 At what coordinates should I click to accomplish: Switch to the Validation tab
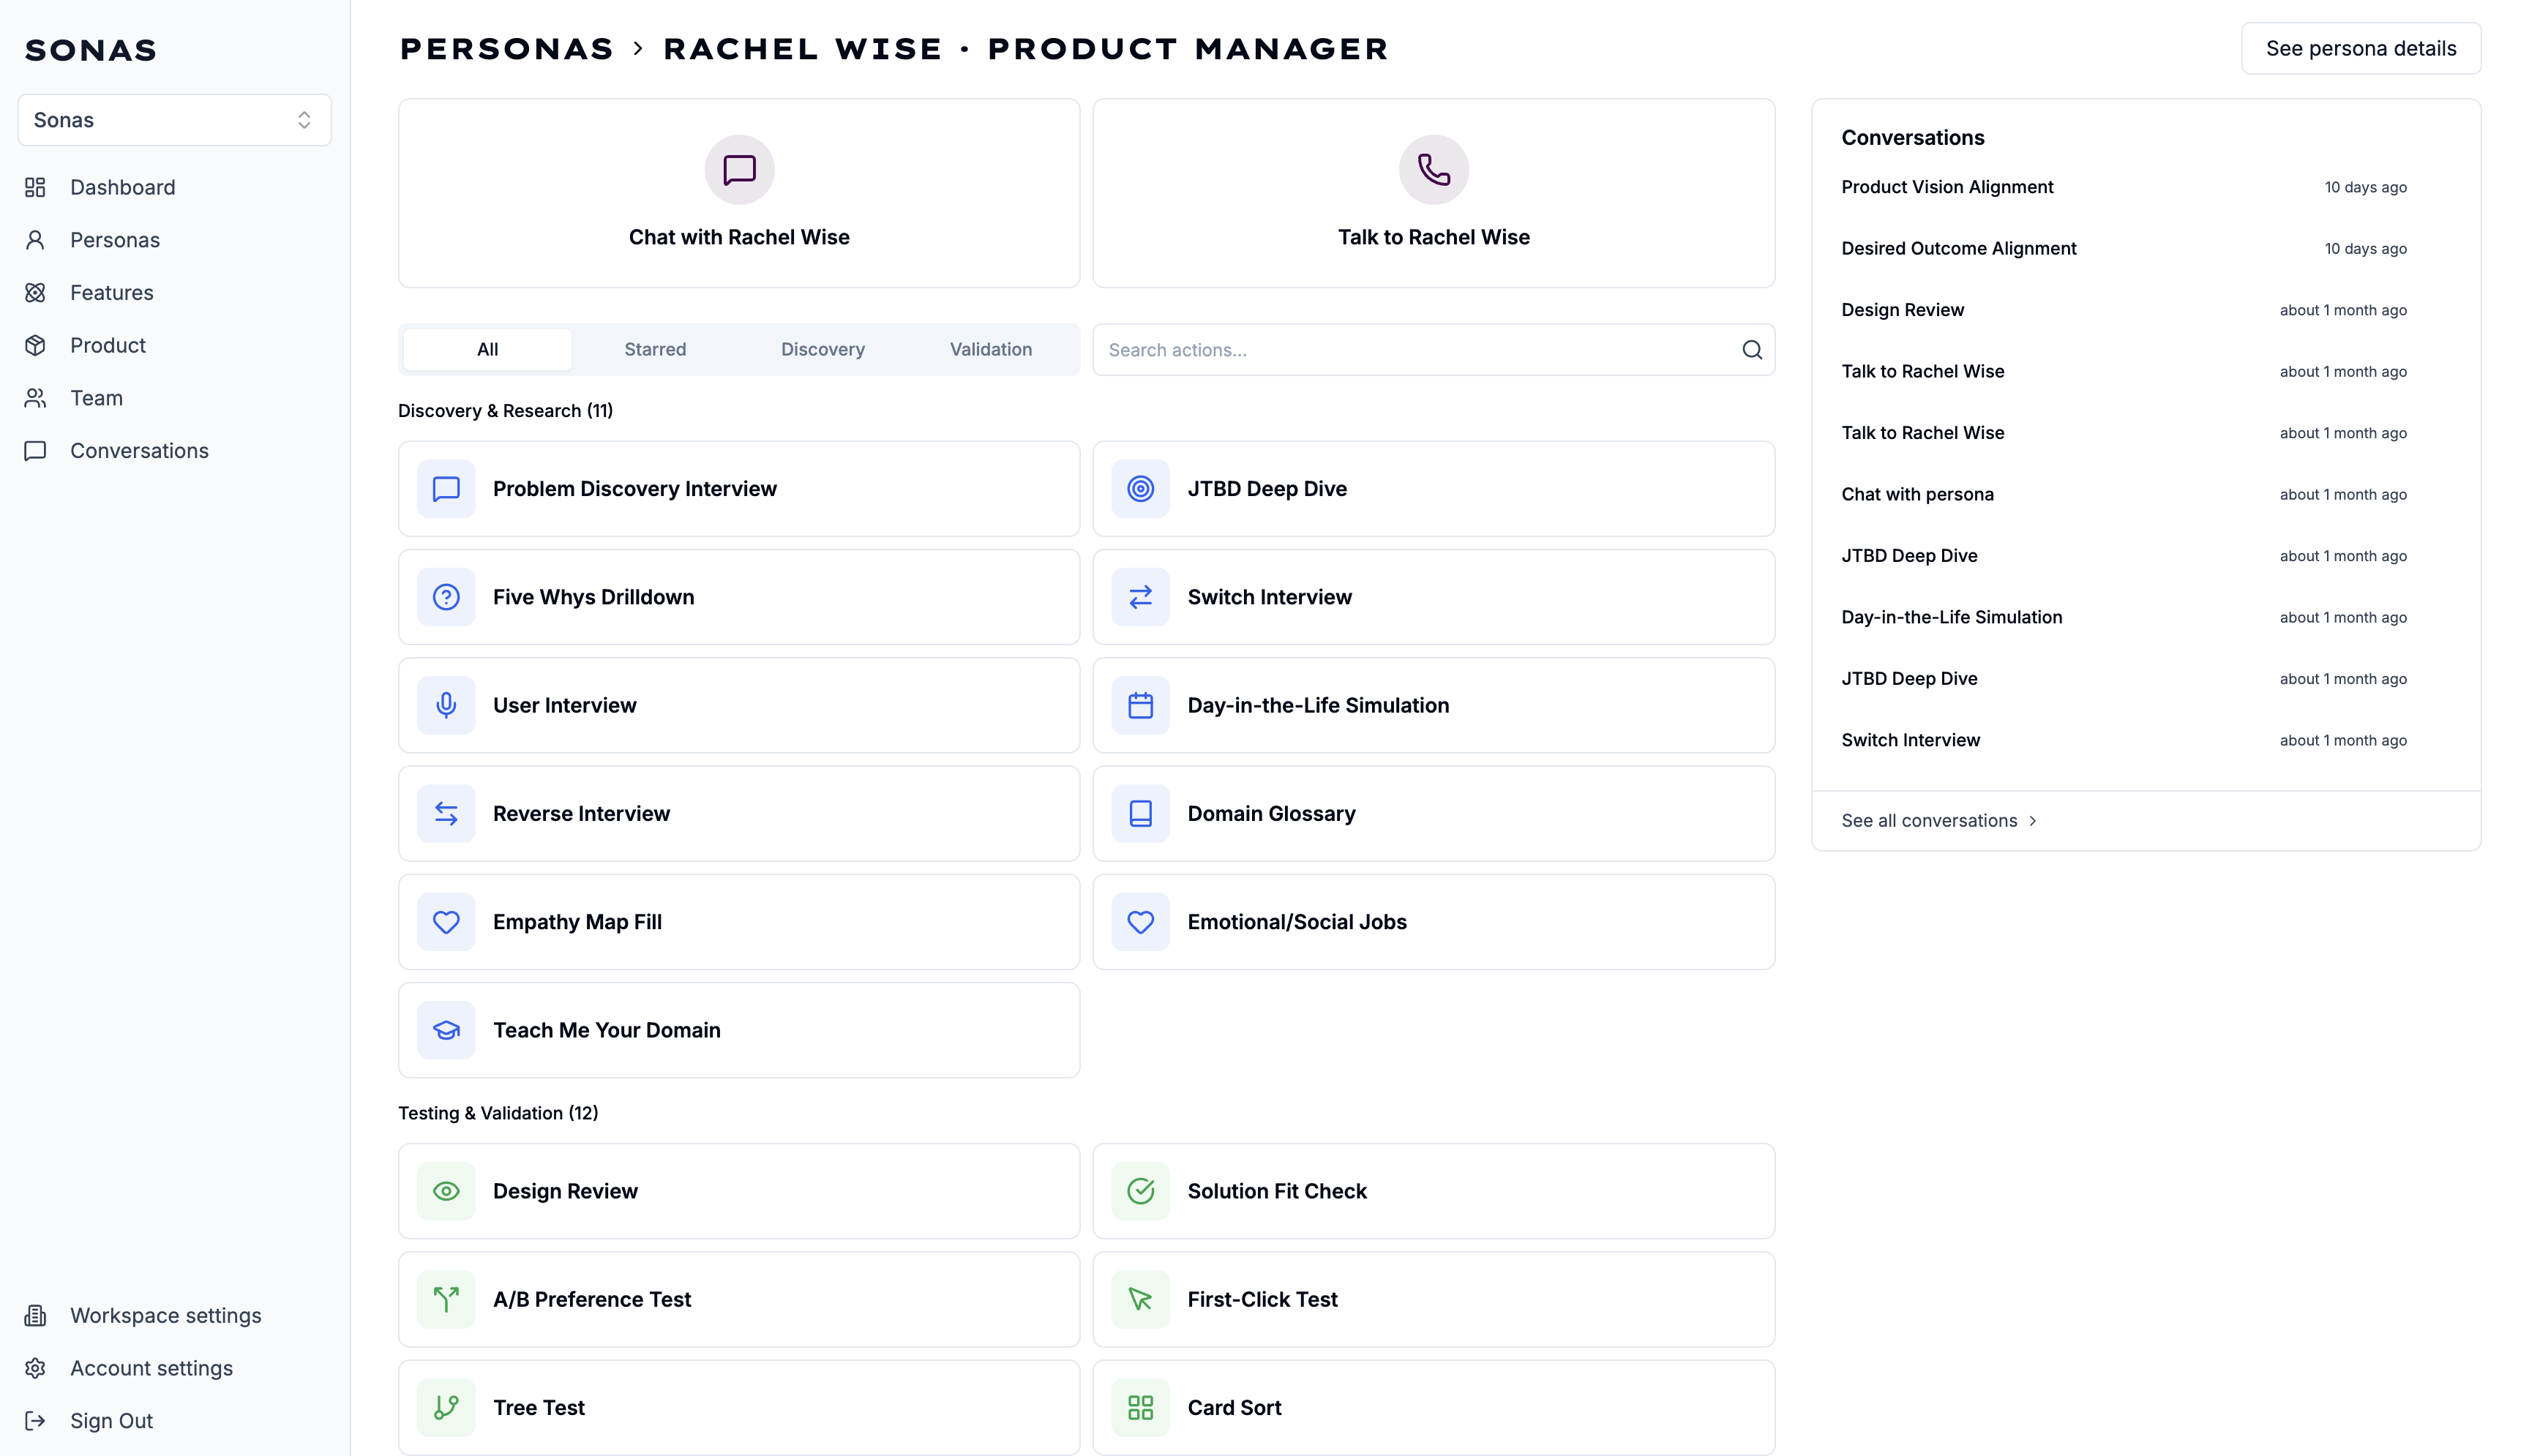pos(990,350)
